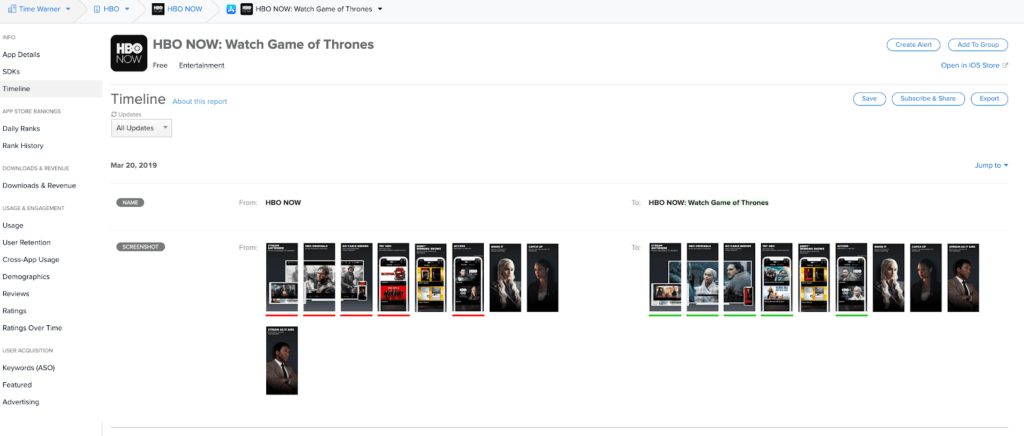This screenshot has height=436, width=1024.
Task: Click the Time Warner company icon in breadcrumb
Action: point(13,8)
